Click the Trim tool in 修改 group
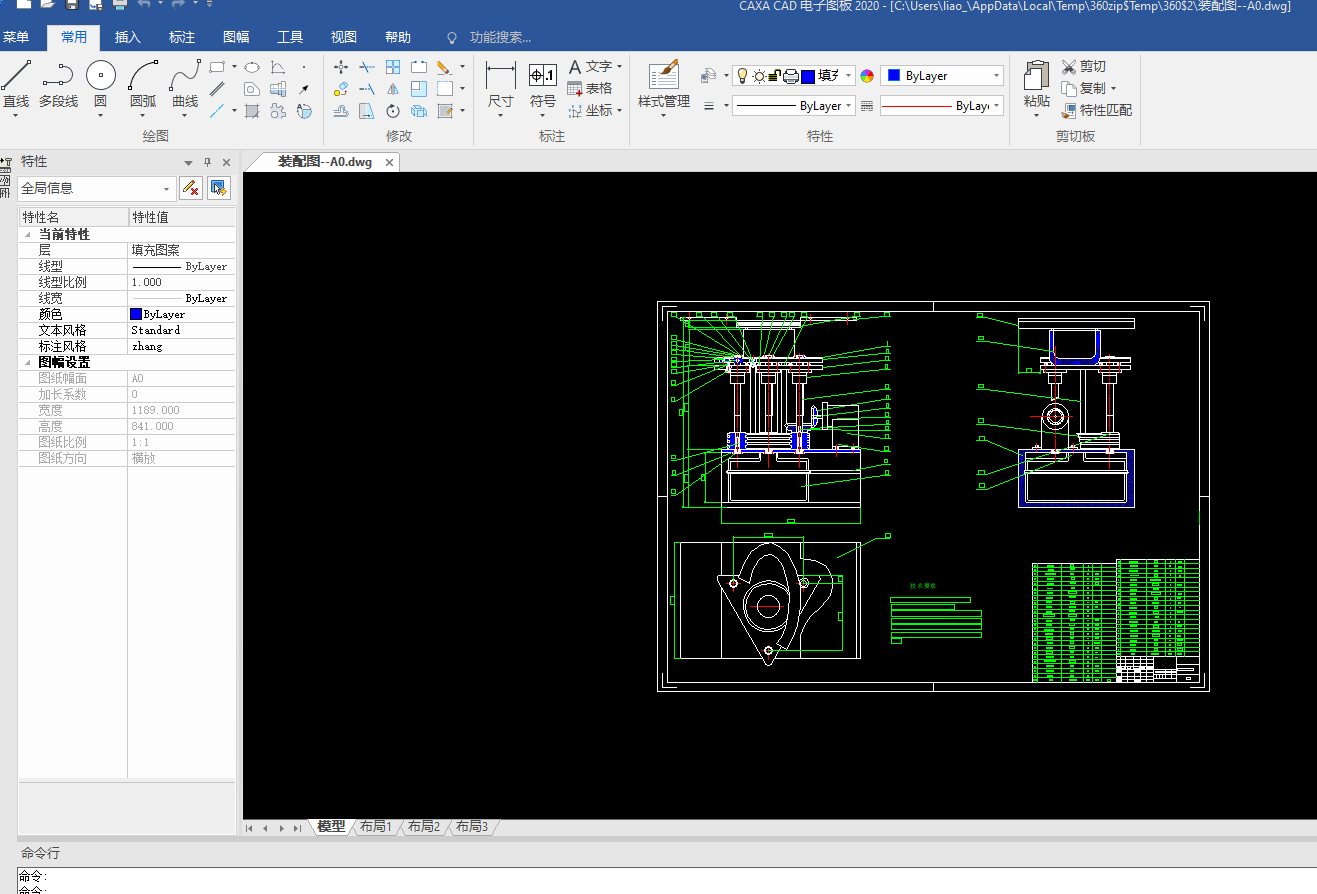This screenshot has height=894, width=1317. tap(367, 67)
